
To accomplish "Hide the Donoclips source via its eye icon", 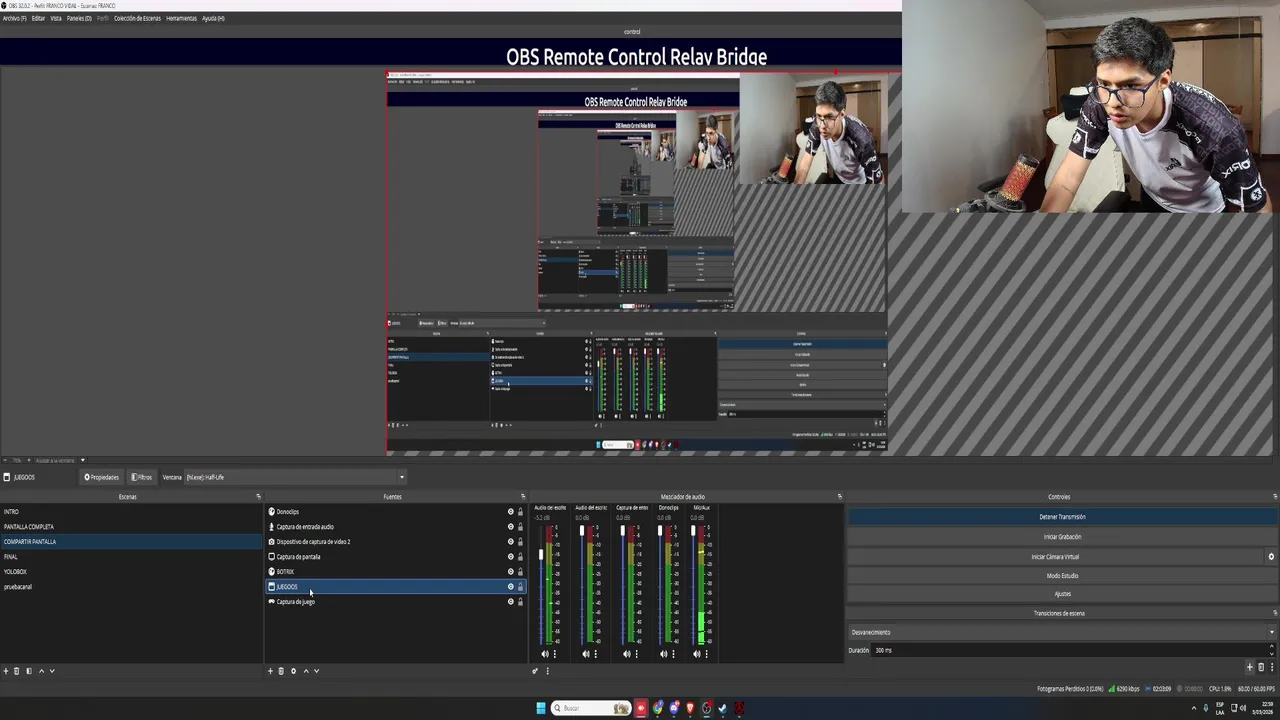I will pyautogui.click(x=510, y=512).
